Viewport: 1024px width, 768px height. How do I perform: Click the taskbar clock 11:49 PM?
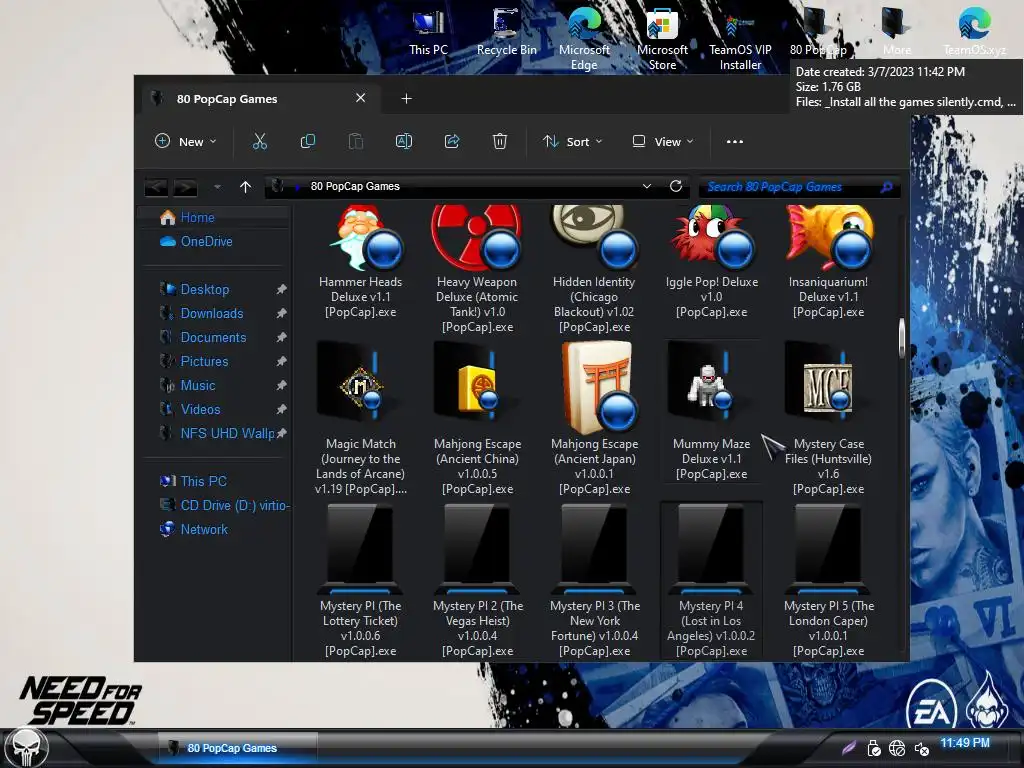(965, 743)
